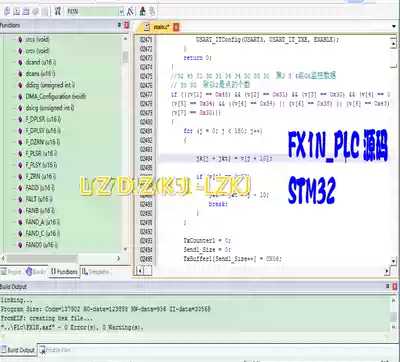The width and height of the screenshot is (400, 362).
Task: Click the Stop build toolbar icon
Action: point(45,11)
